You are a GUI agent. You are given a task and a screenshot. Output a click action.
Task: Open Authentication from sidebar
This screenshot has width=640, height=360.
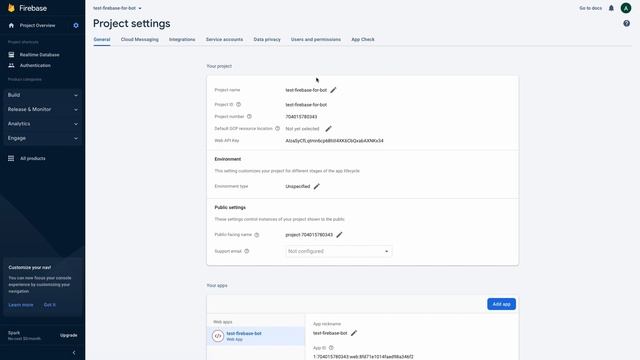tap(35, 65)
